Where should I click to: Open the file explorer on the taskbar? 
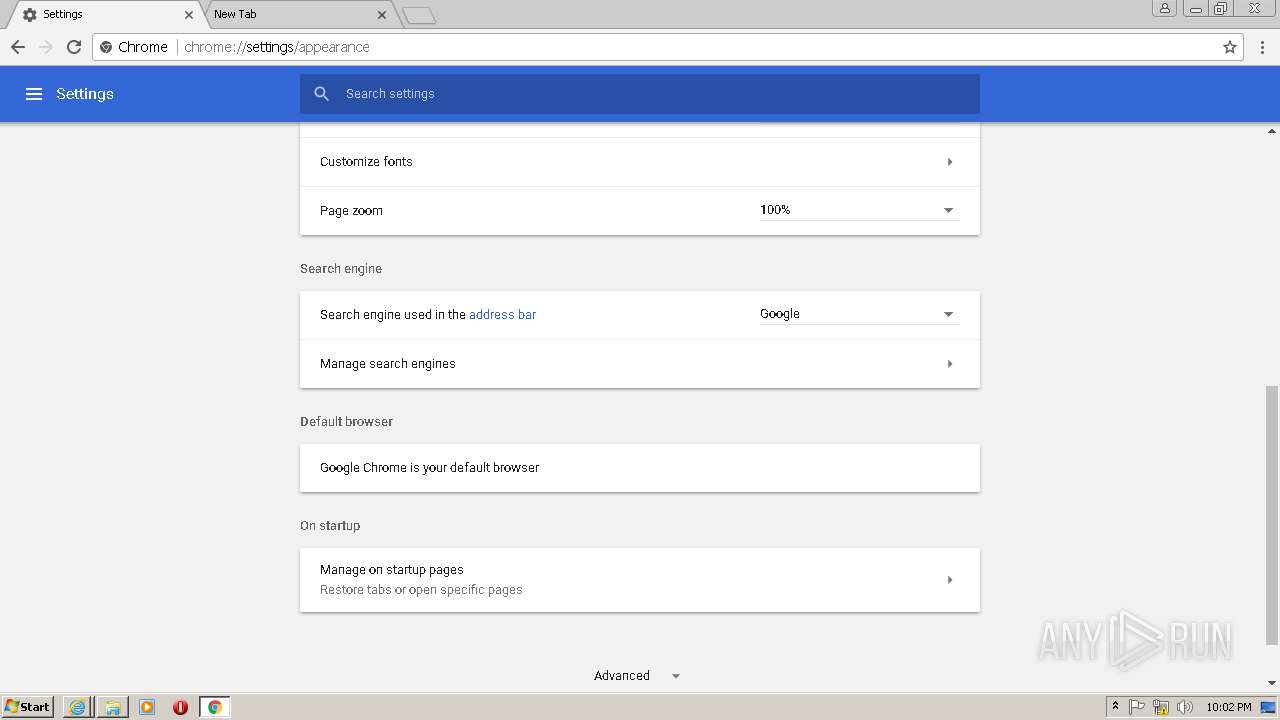(113, 707)
